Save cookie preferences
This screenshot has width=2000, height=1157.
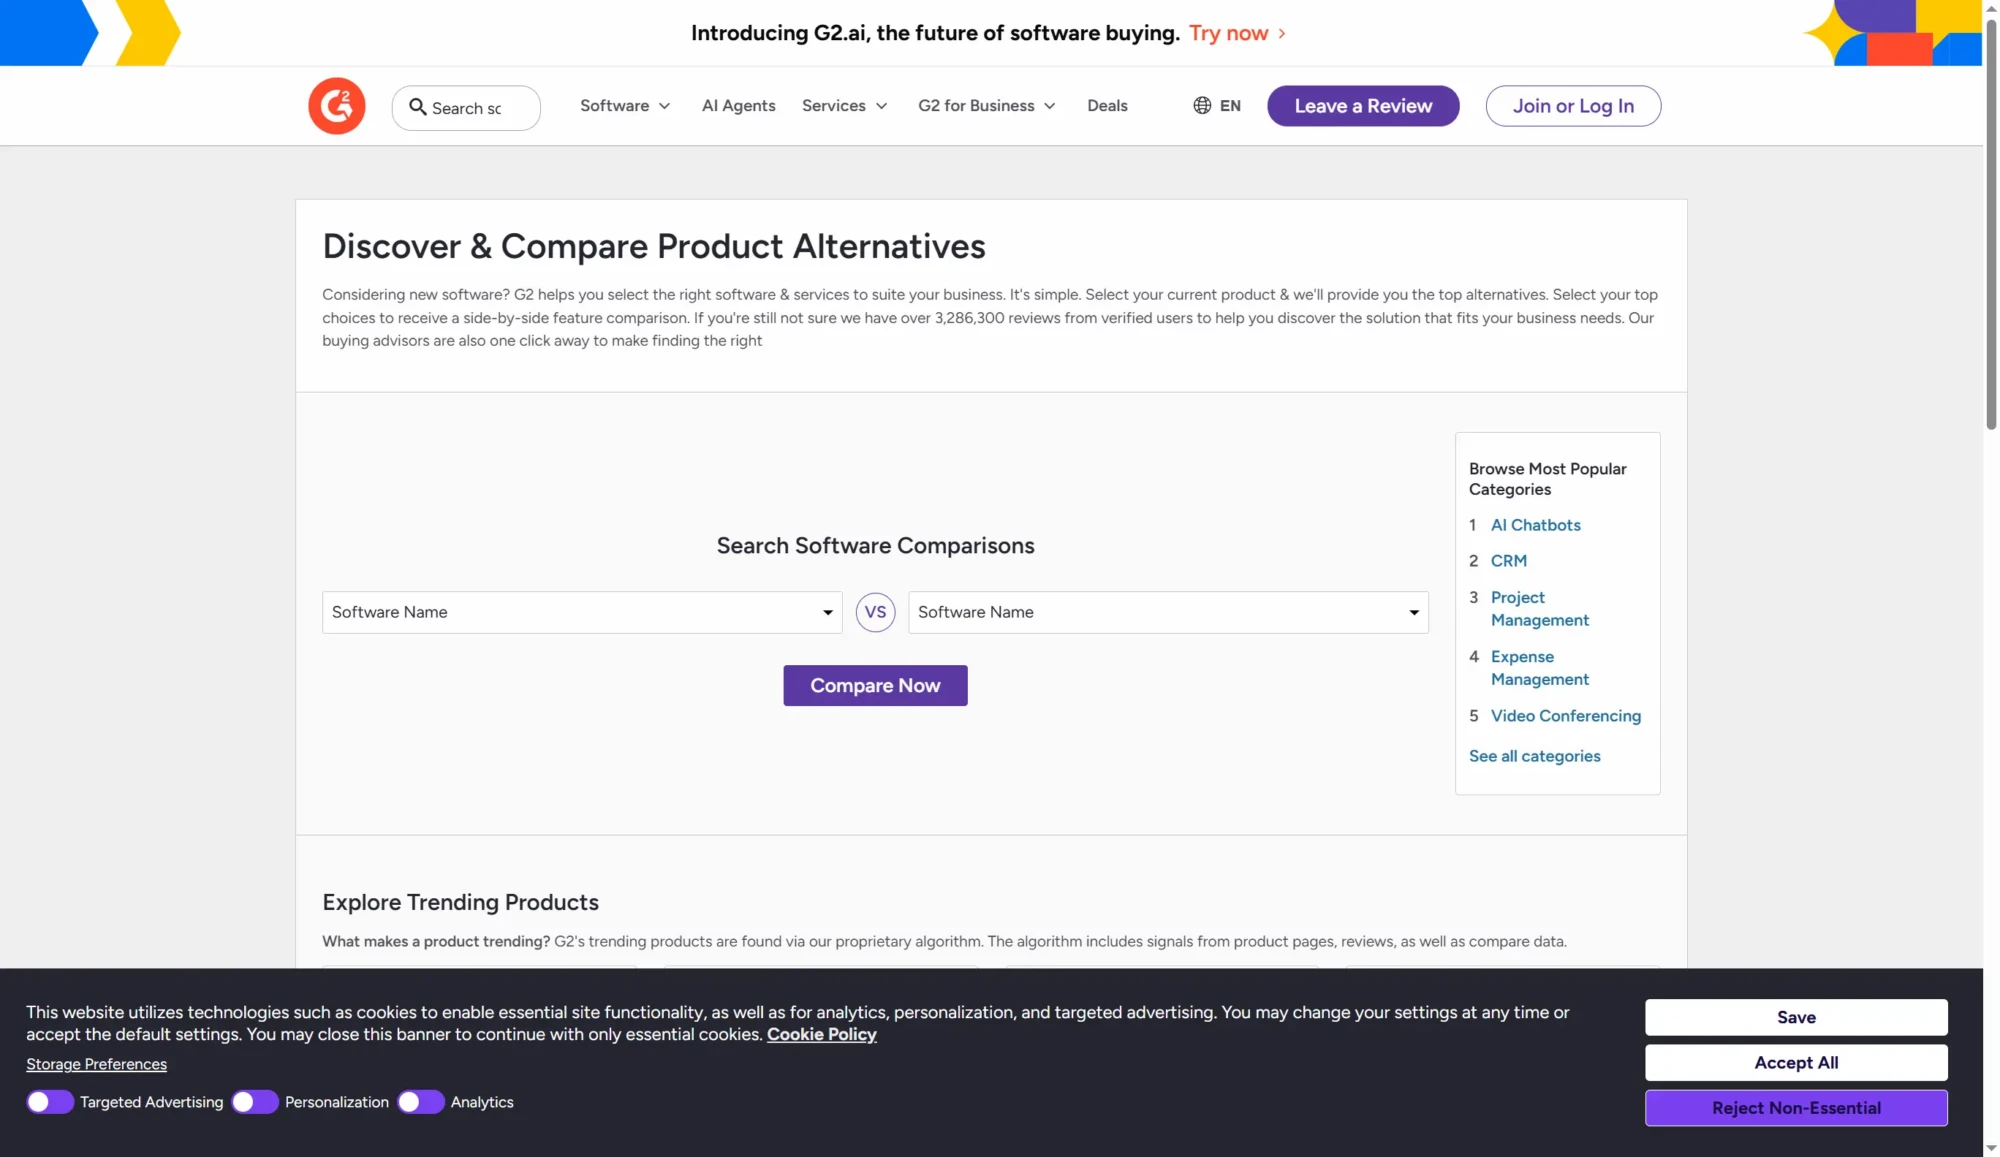(x=1796, y=1017)
